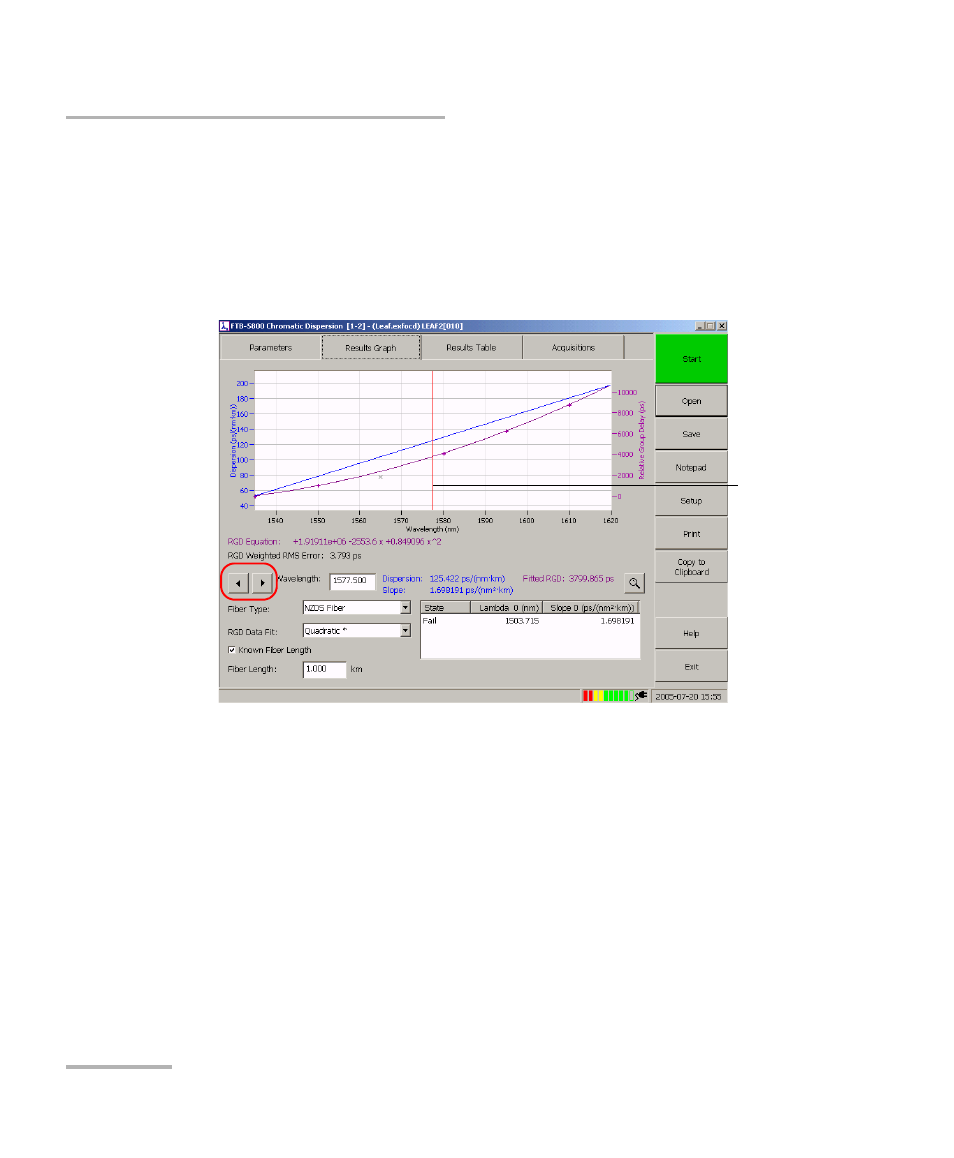Minimize the Chromatic Dispersion window
The width and height of the screenshot is (954, 1158).
coord(700,326)
